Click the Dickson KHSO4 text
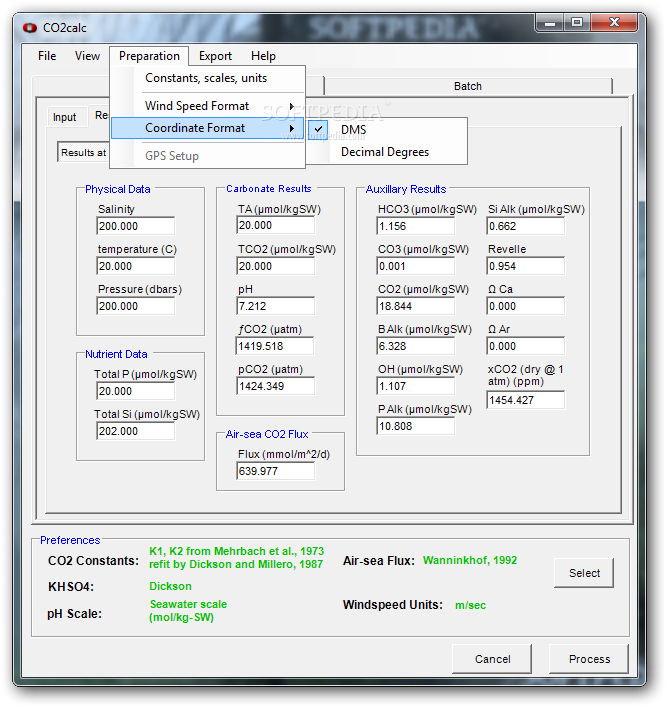This screenshot has height=707, width=667. (170, 586)
